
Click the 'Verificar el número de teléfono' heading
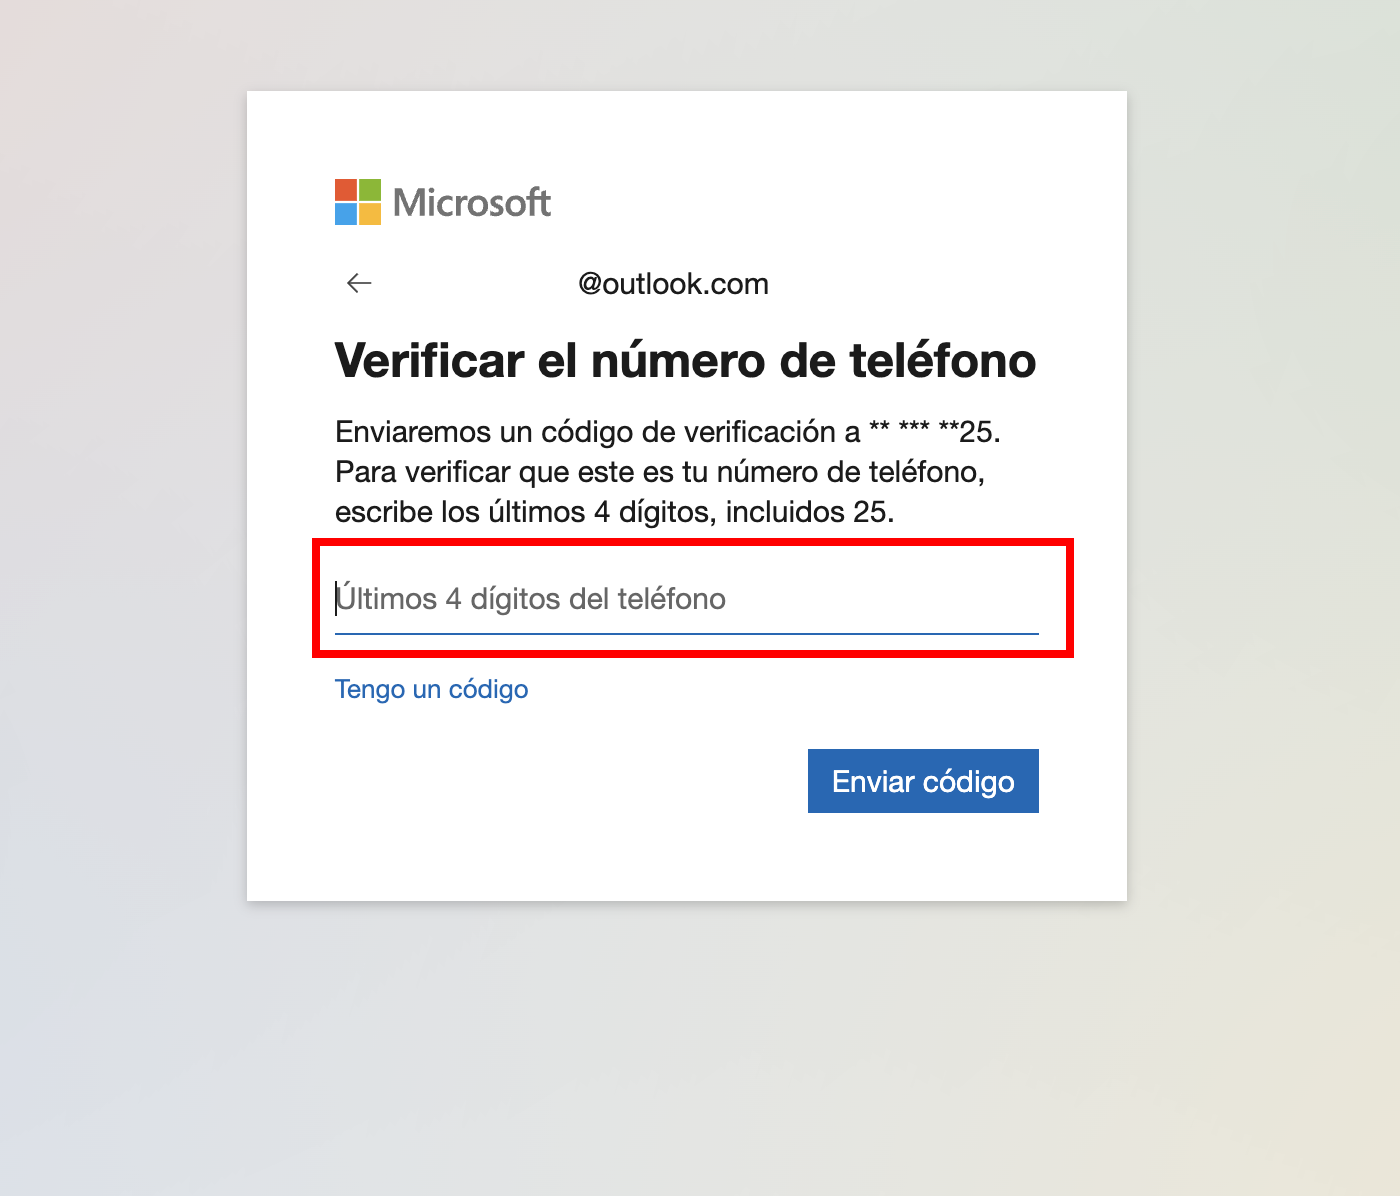pos(685,361)
